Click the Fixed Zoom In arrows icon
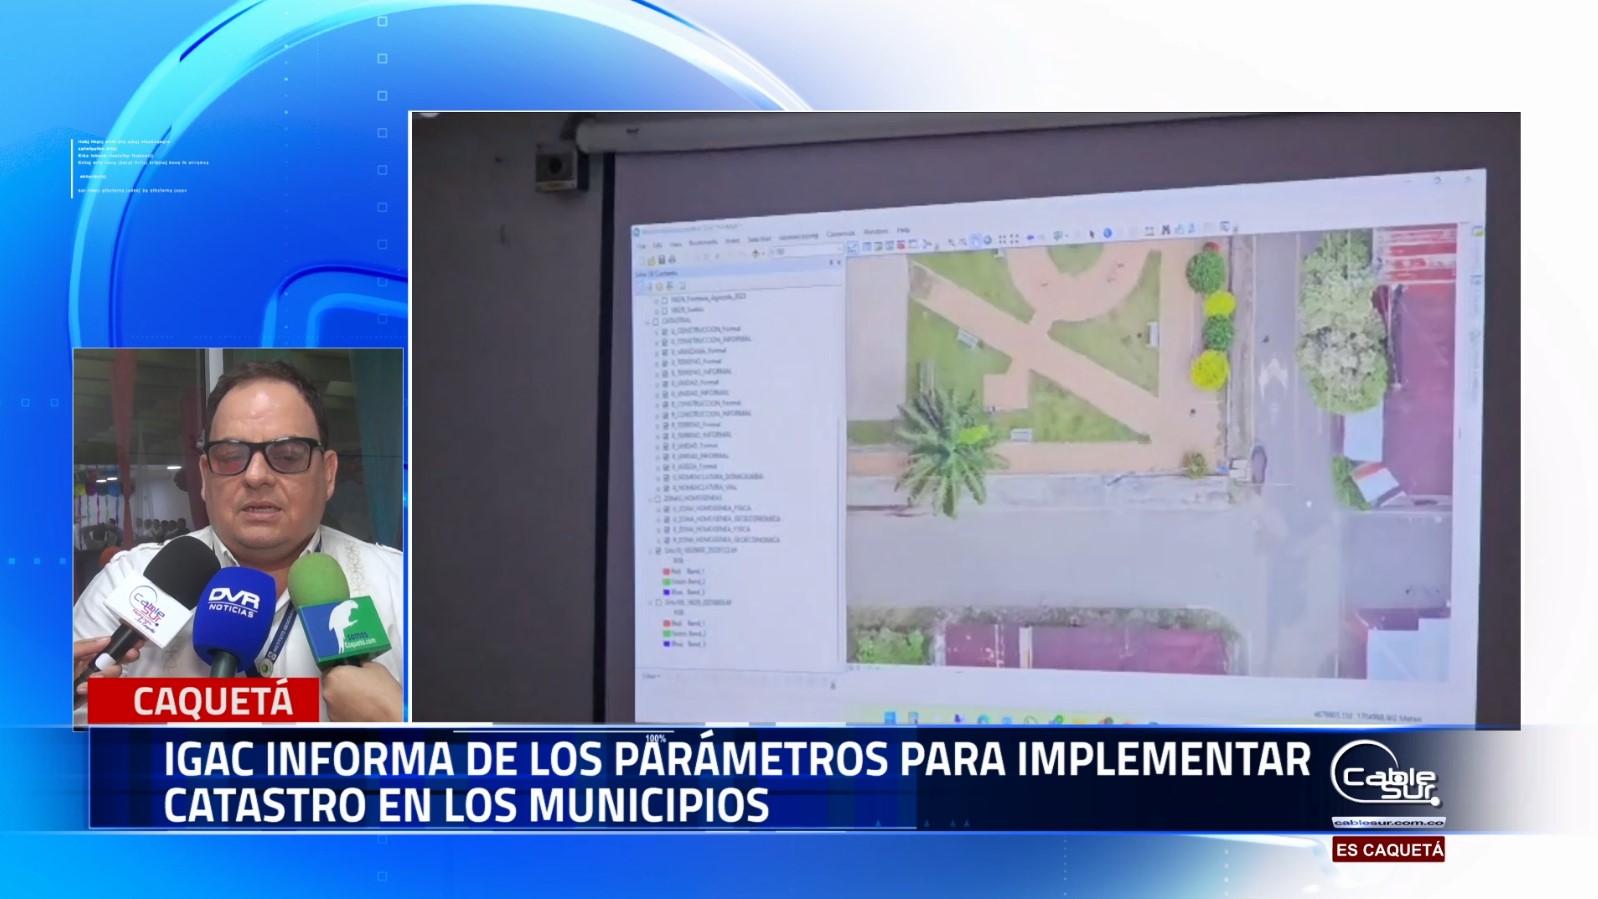1598x899 pixels. (1000, 240)
